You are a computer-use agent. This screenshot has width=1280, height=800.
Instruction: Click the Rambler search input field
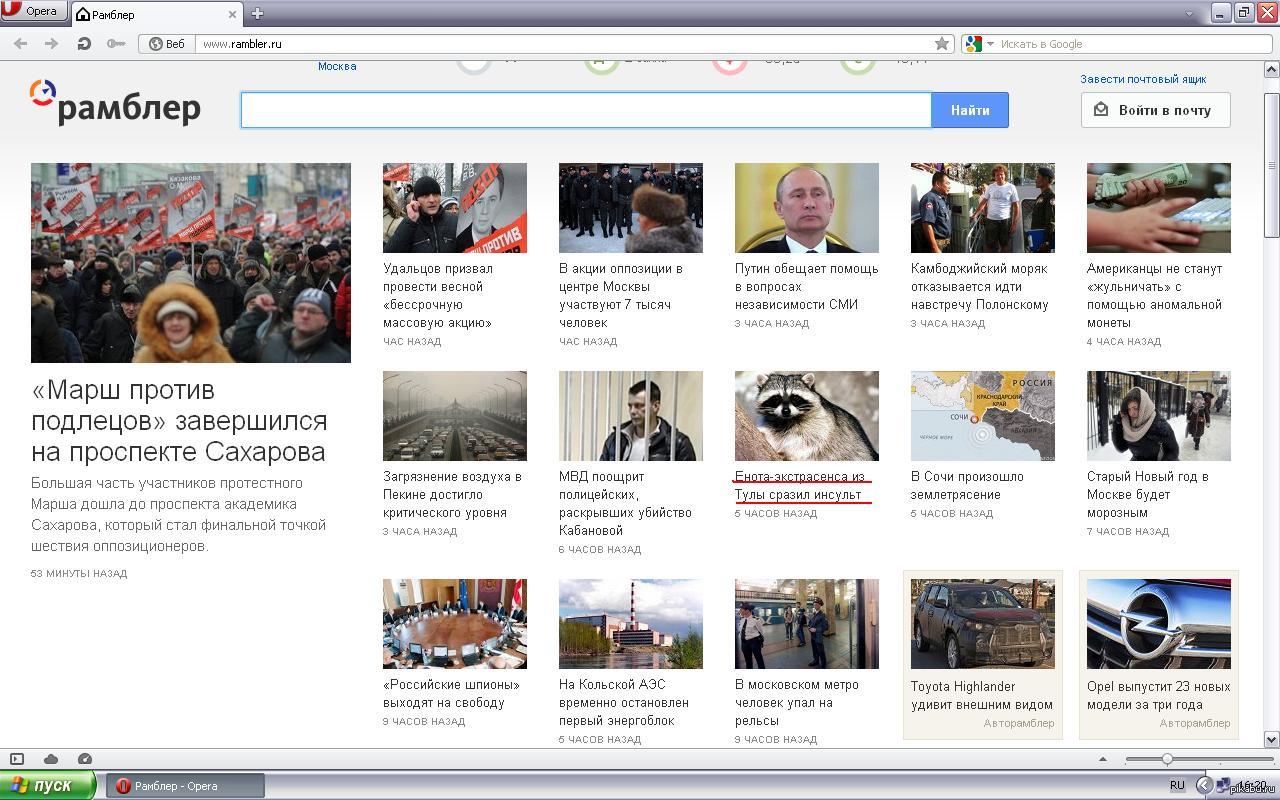pyautogui.click(x=586, y=110)
